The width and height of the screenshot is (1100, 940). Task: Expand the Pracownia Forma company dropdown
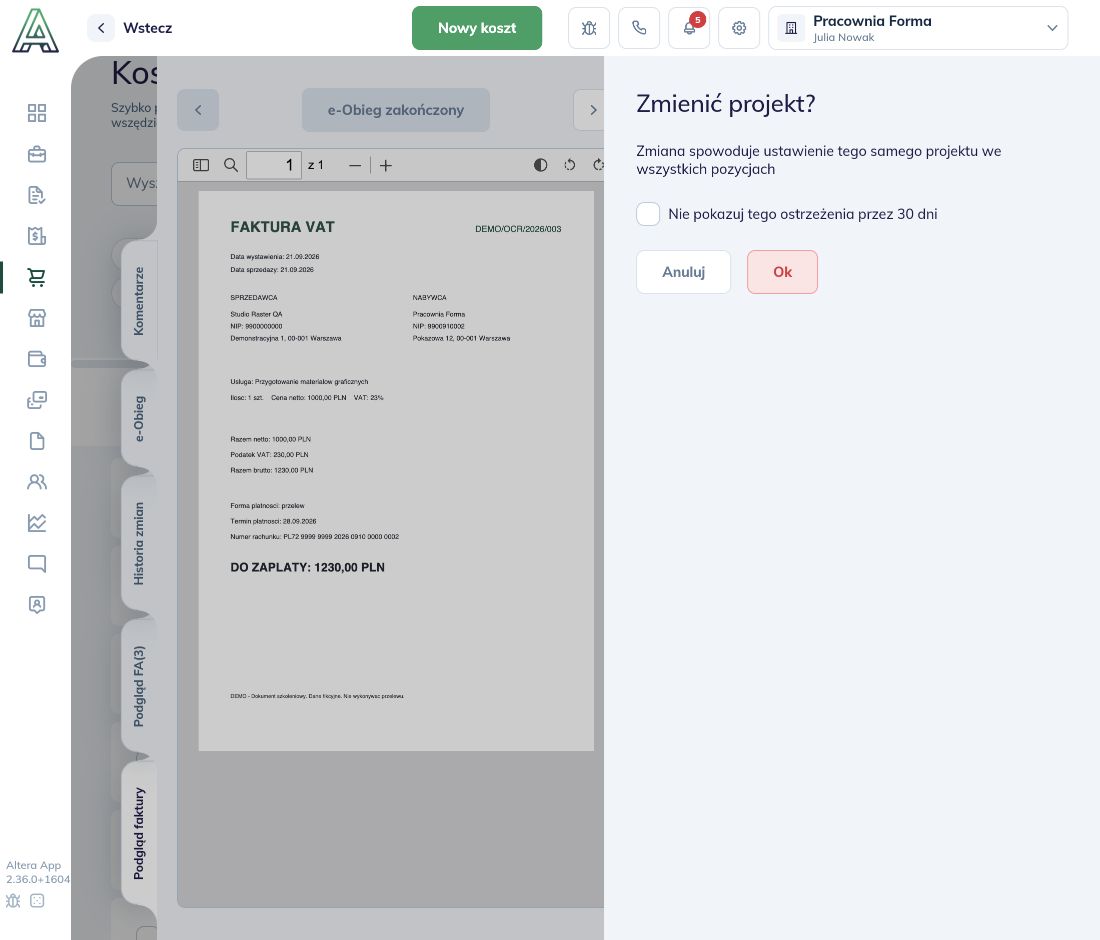(918, 28)
